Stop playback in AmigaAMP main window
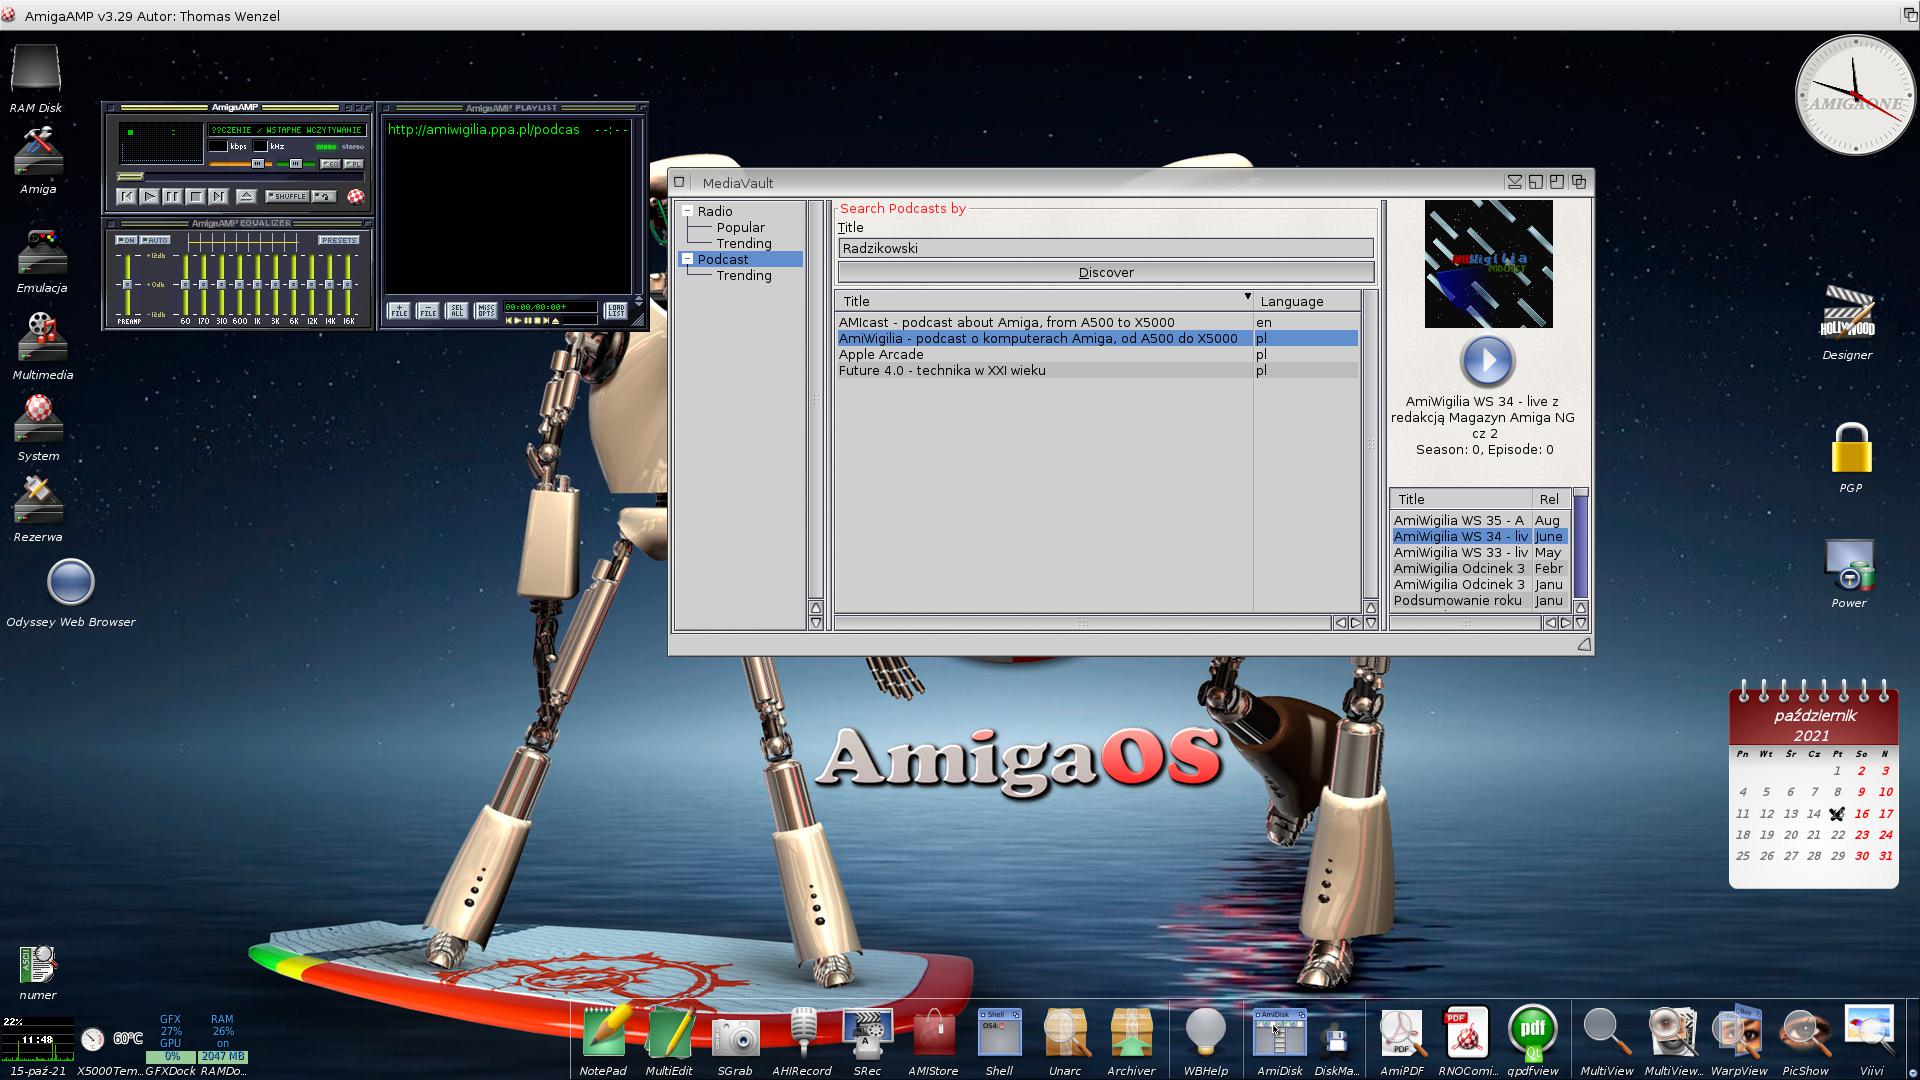This screenshot has width=1920, height=1080. click(x=195, y=197)
